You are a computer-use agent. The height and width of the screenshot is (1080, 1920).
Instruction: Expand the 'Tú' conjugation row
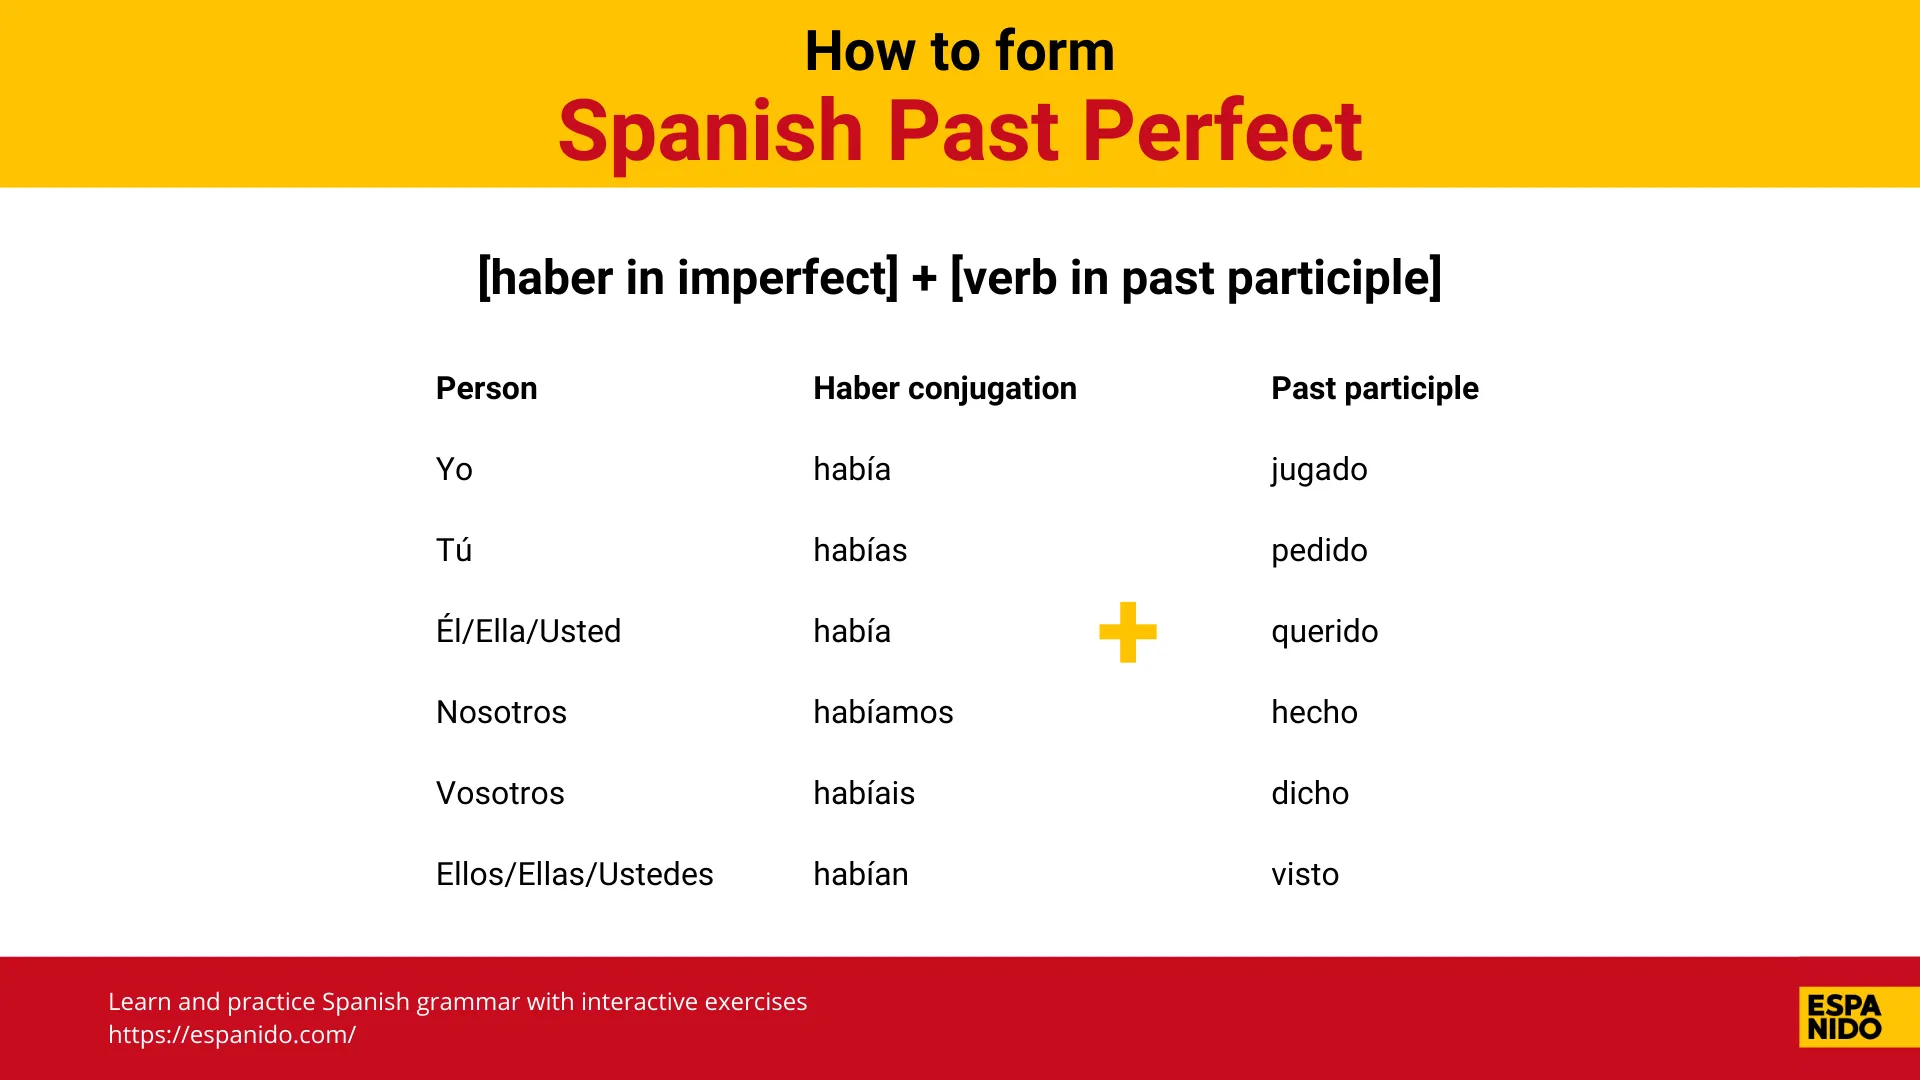[x=454, y=550]
